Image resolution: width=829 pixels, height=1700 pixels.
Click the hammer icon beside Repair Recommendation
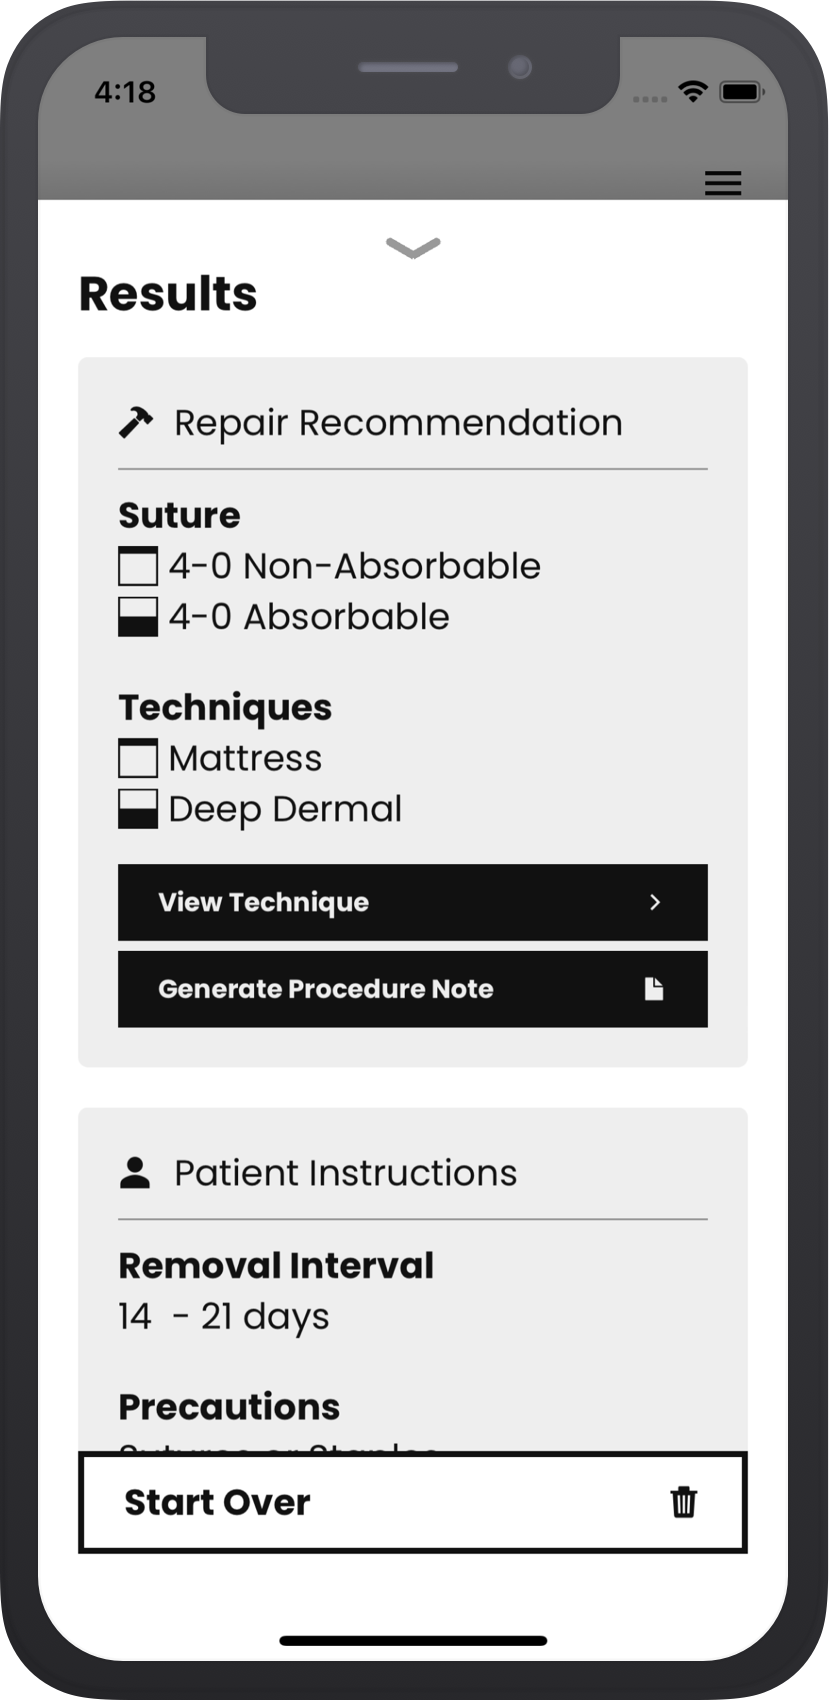(136, 422)
